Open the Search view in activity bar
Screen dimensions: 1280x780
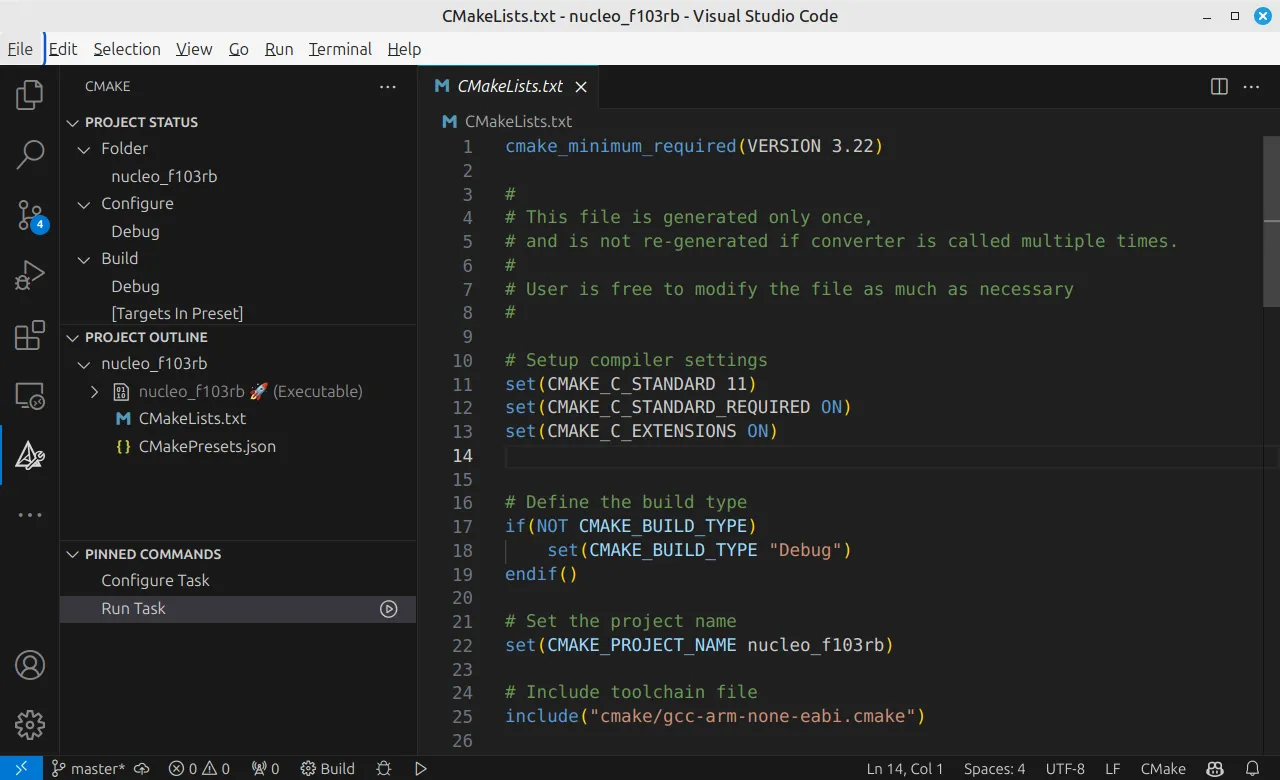30,155
